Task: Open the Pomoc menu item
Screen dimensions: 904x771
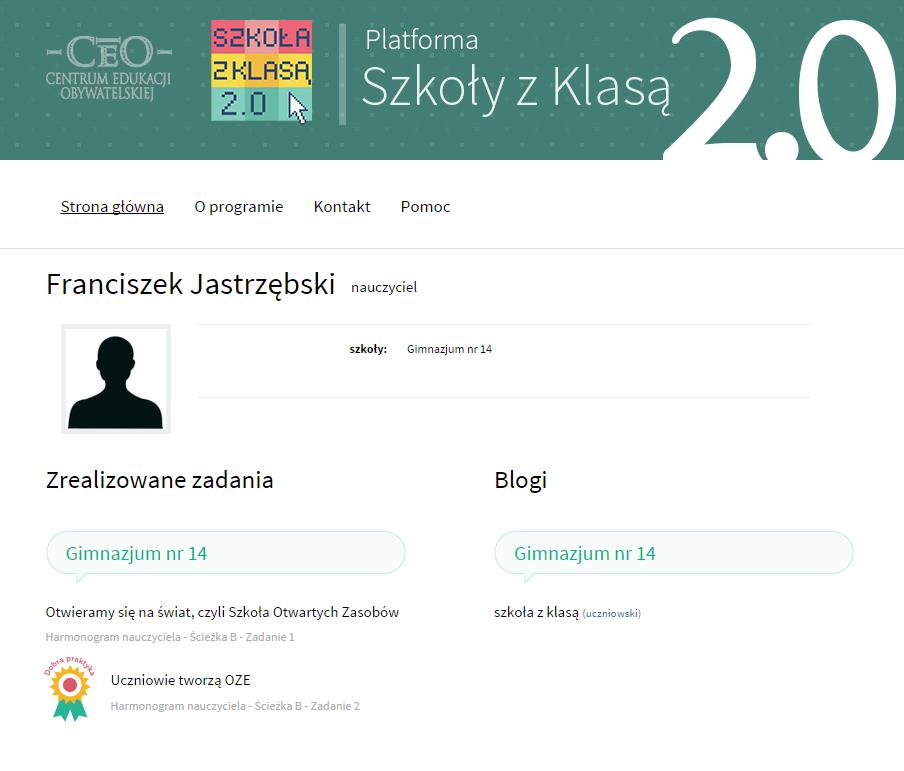Action: 425,206
